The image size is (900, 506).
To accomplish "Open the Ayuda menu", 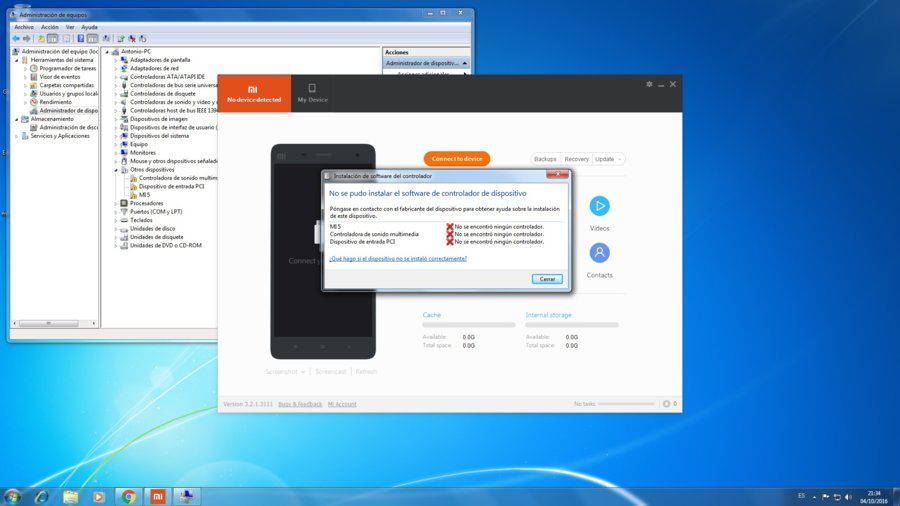I will 89,27.
